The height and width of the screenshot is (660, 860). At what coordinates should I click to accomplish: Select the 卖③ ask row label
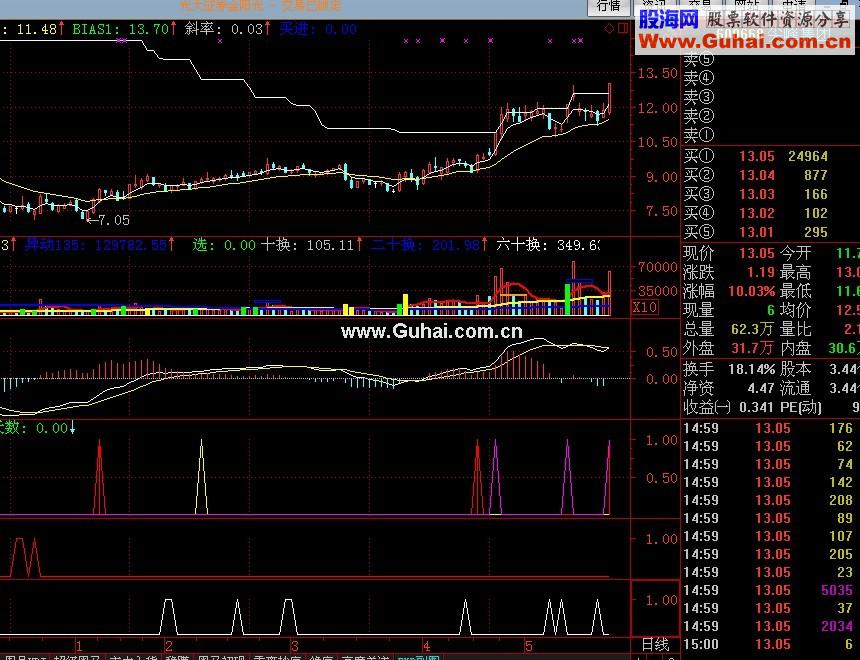(x=699, y=97)
